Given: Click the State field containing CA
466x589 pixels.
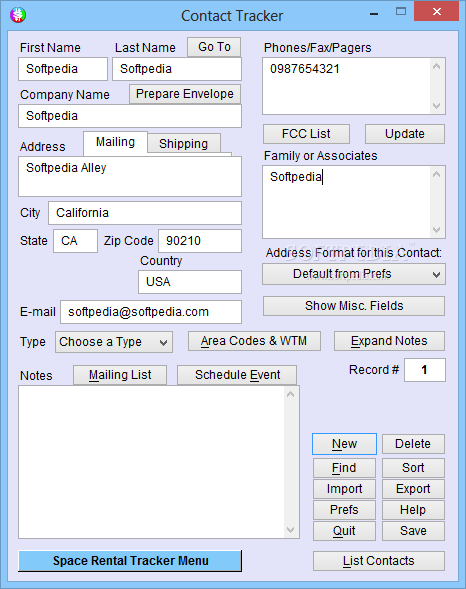Looking at the screenshot, I should [x=75, y=241].
